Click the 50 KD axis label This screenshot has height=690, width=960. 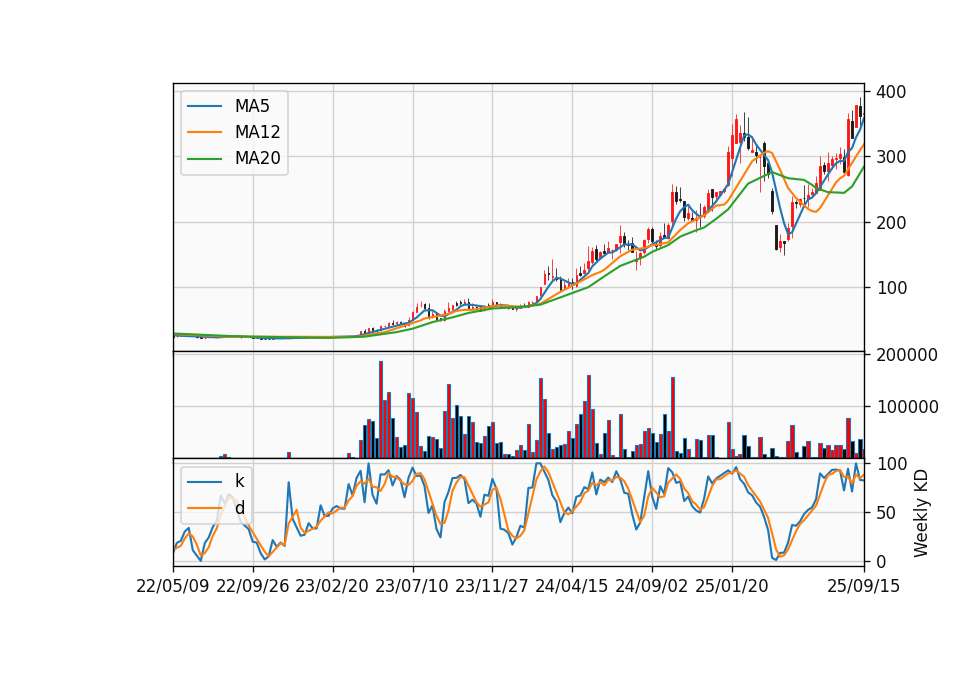point(887,513)
